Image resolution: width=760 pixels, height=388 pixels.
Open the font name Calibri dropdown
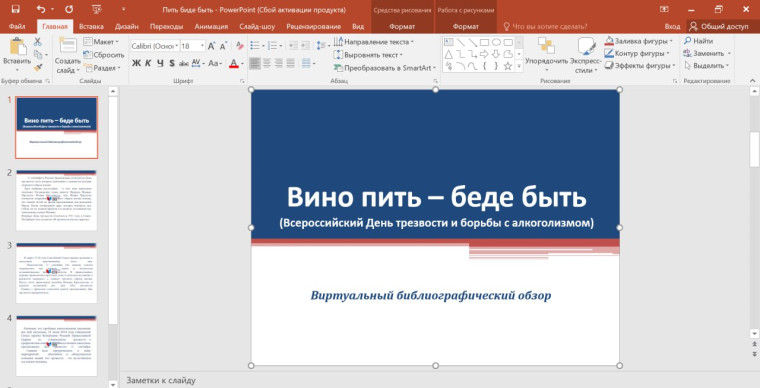[x=177, y=46]
